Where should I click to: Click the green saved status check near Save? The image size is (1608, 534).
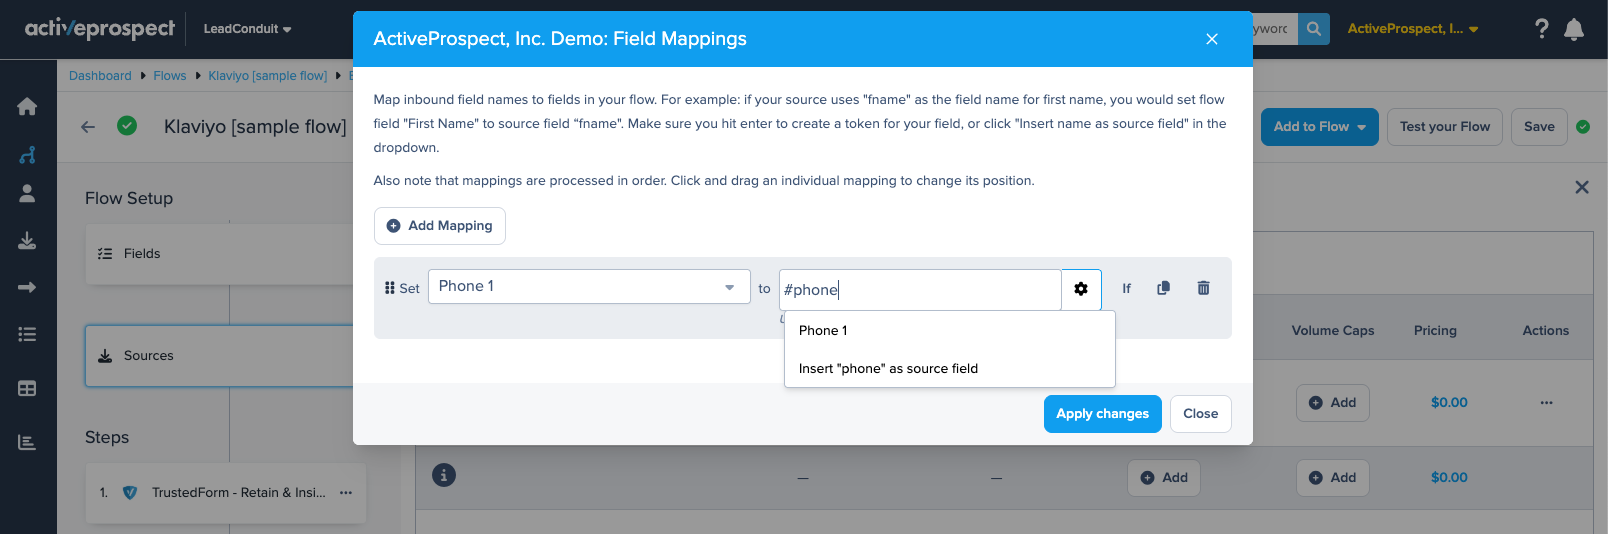(x=1583, y=127)
